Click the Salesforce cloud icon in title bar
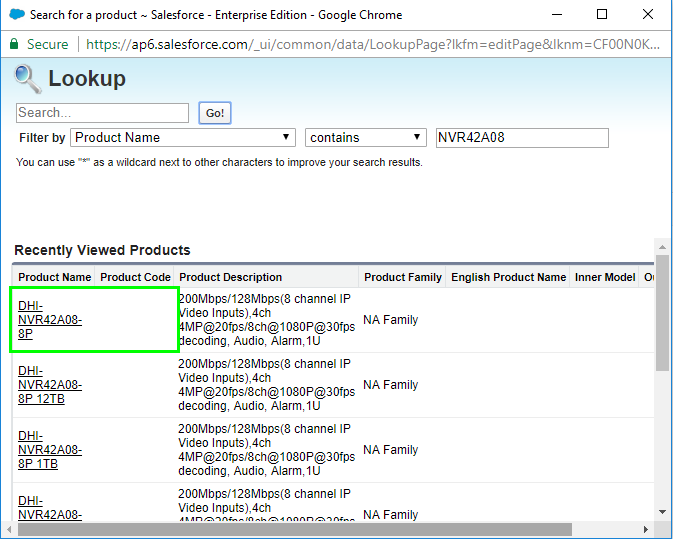 pos(16,15)
